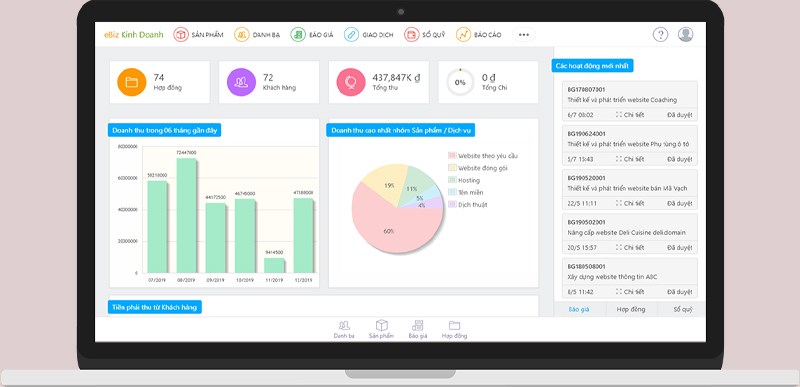This screenshot has width=800, height=387.
Task: Open the Sản Phẩm box icon in navbar
Action: click(181, 35)
